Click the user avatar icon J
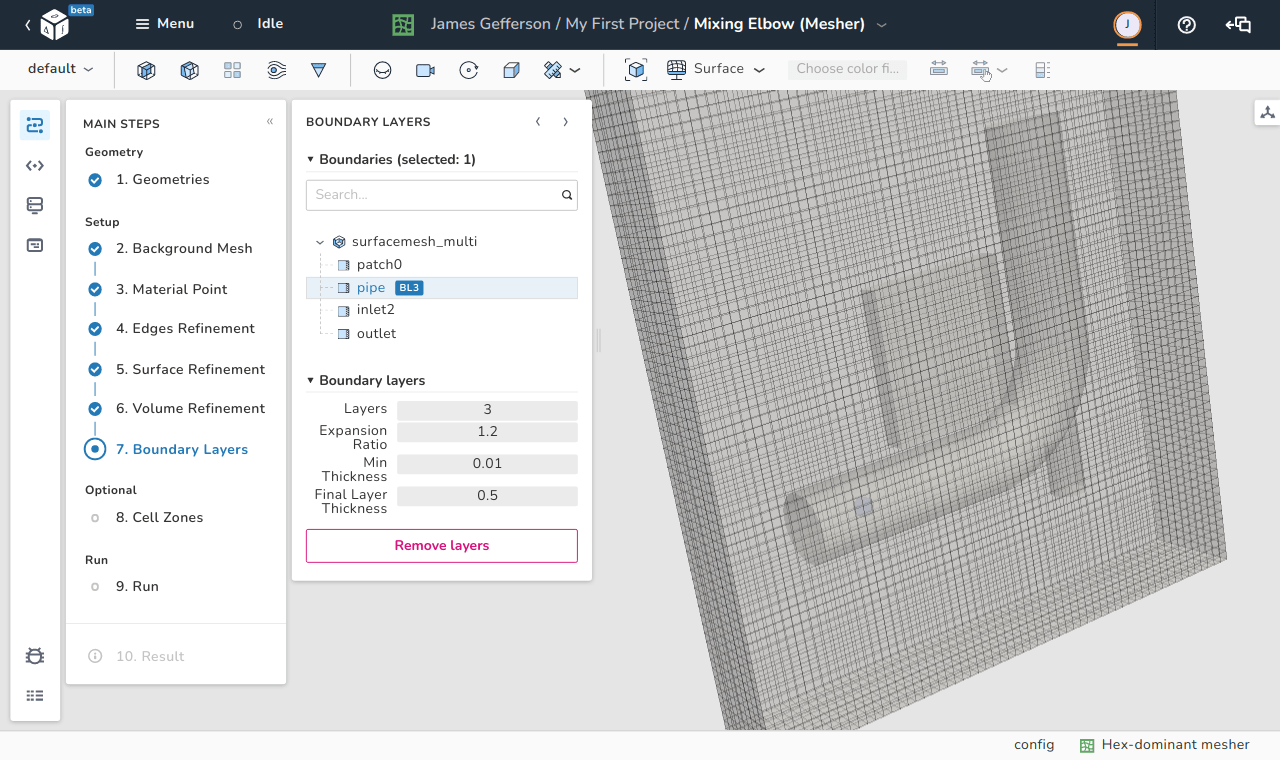 coord(1128,25)
